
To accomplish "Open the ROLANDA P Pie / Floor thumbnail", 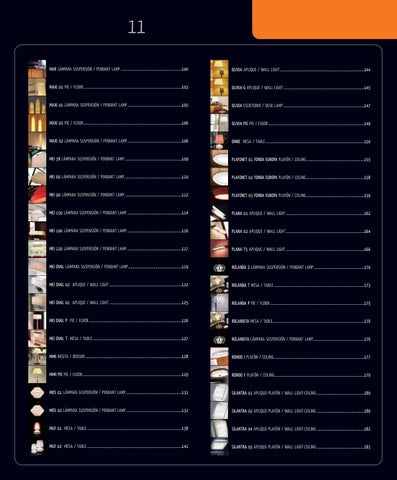I will point(219,303).
